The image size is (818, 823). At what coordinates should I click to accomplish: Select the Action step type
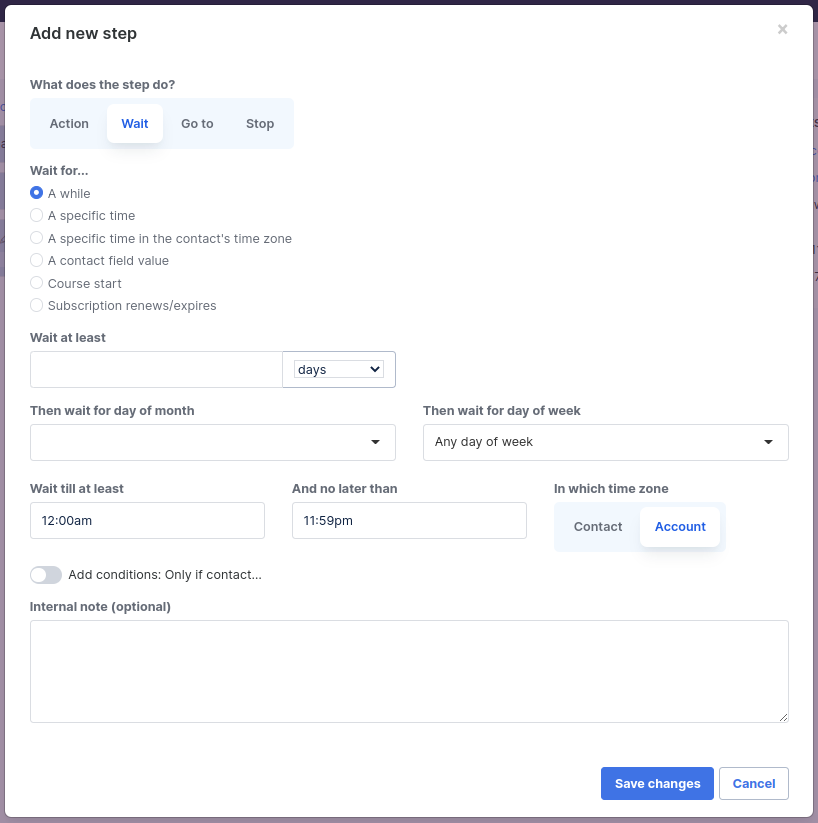(69, 124)
